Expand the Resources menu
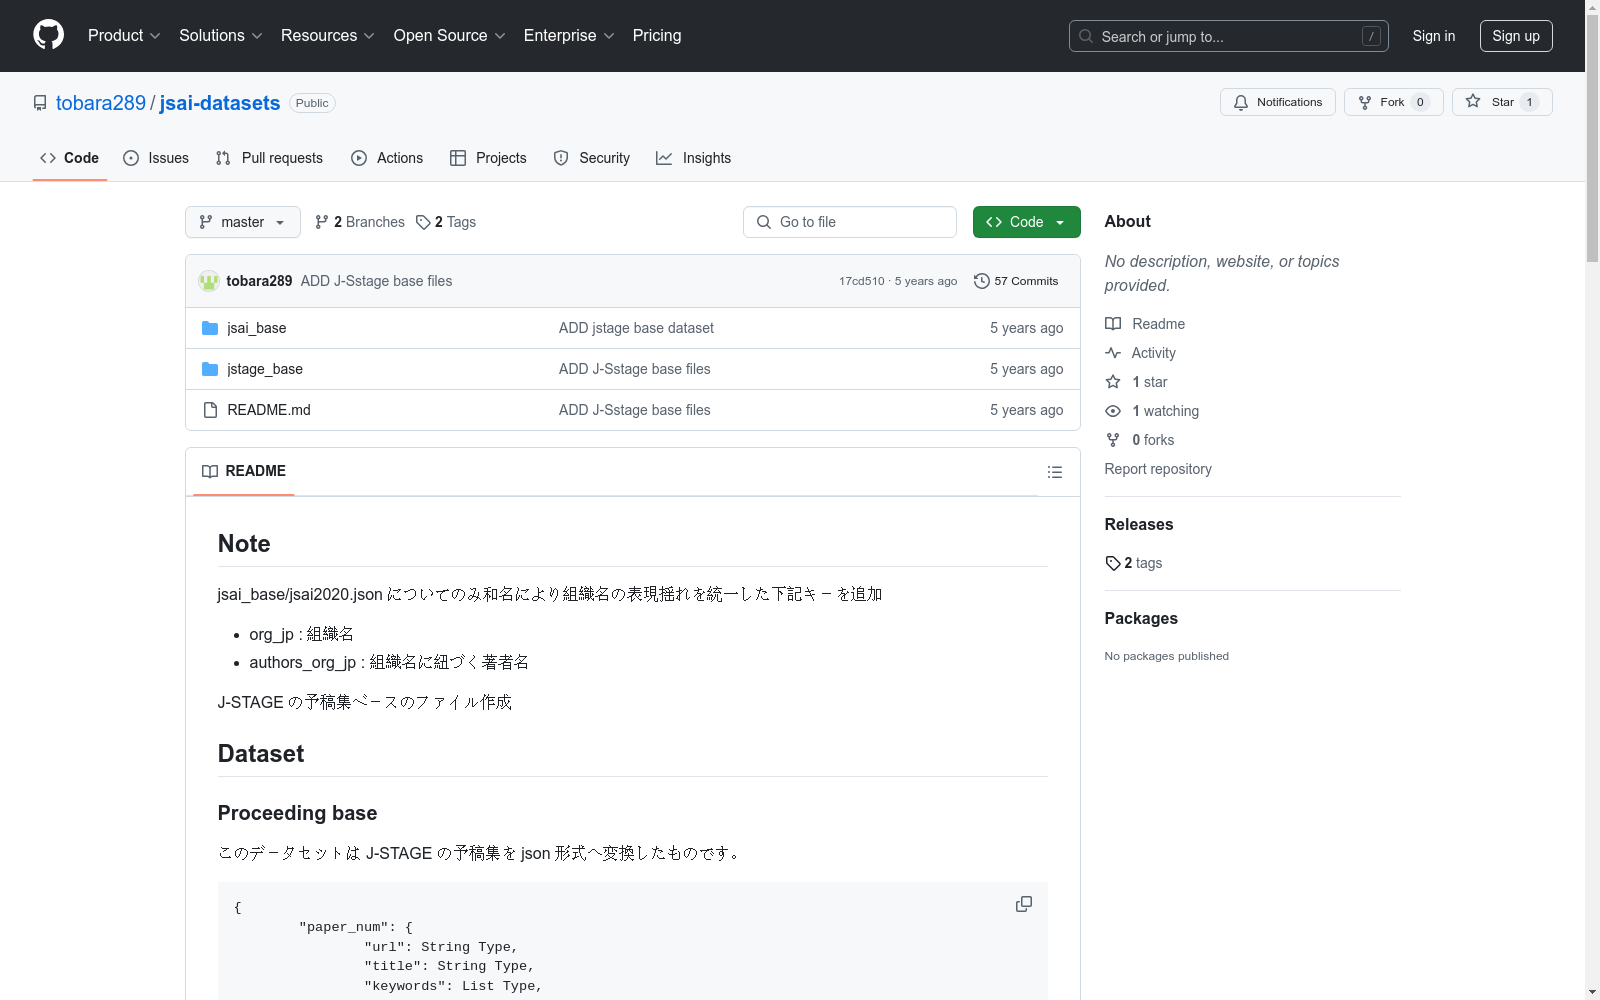The height and width of the screenshot is (1000, 1600). (x=328, y=35)
